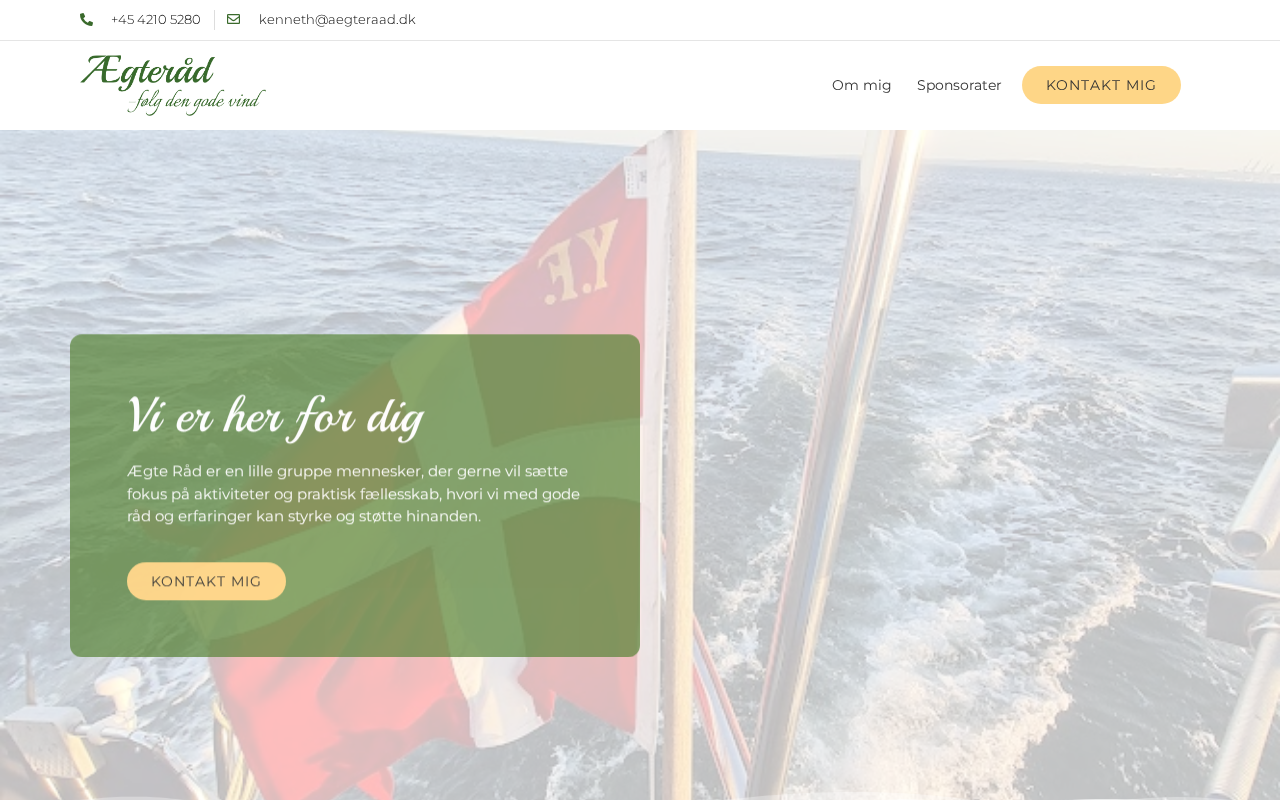The height and width of the screenshot is (800, 1280).
Task: Open the Ægteråd logo homepage link
Action: click(173, 85)
